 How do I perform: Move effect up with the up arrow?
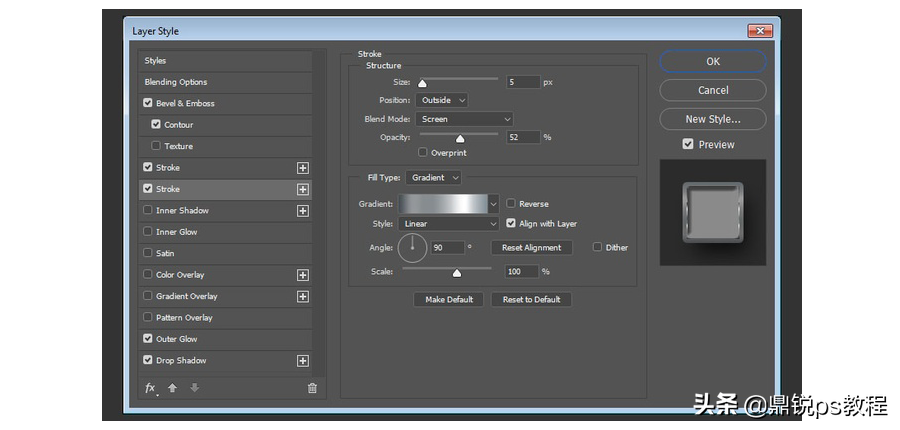(172, 388)
